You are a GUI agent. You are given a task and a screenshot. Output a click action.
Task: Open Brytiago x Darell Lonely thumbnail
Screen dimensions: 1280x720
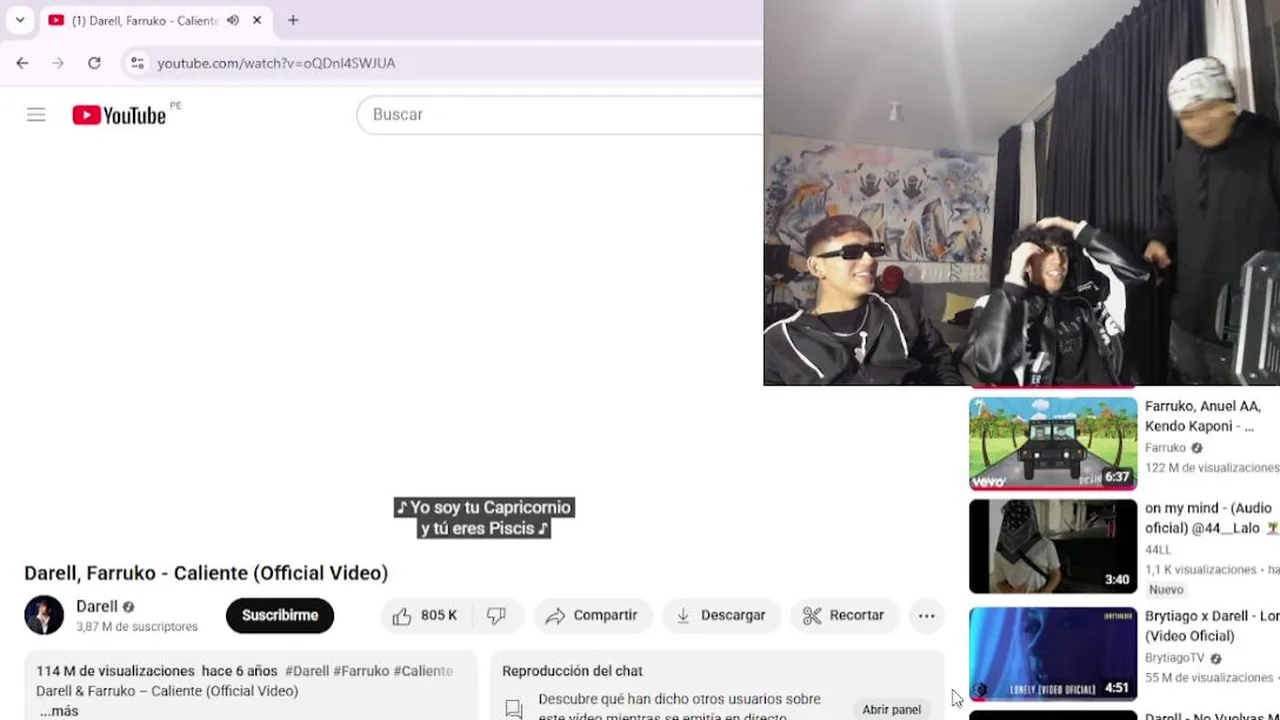[1053, 654]
